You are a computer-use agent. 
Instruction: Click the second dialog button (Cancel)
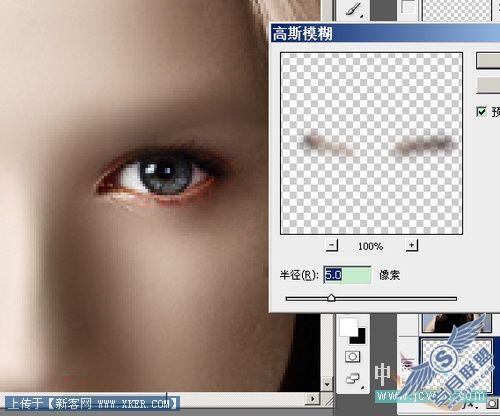(x=488, y=85)
